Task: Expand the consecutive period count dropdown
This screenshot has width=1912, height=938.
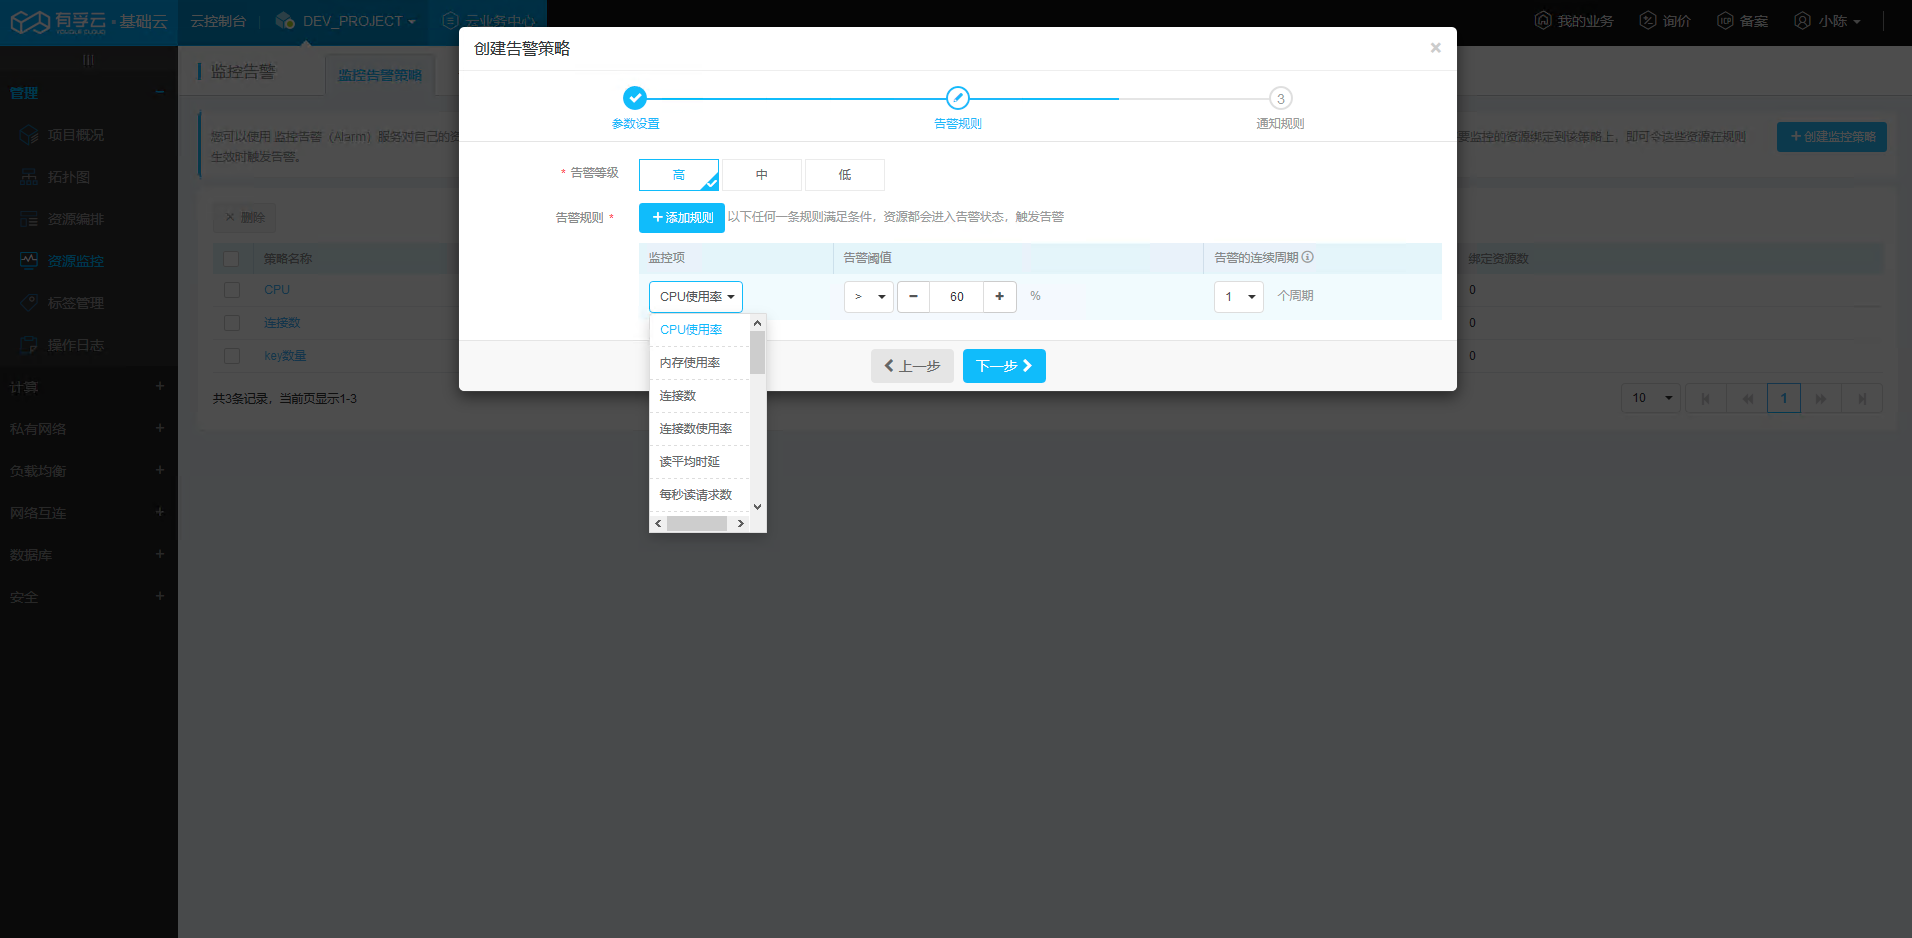Action: tap(1238, 297)
